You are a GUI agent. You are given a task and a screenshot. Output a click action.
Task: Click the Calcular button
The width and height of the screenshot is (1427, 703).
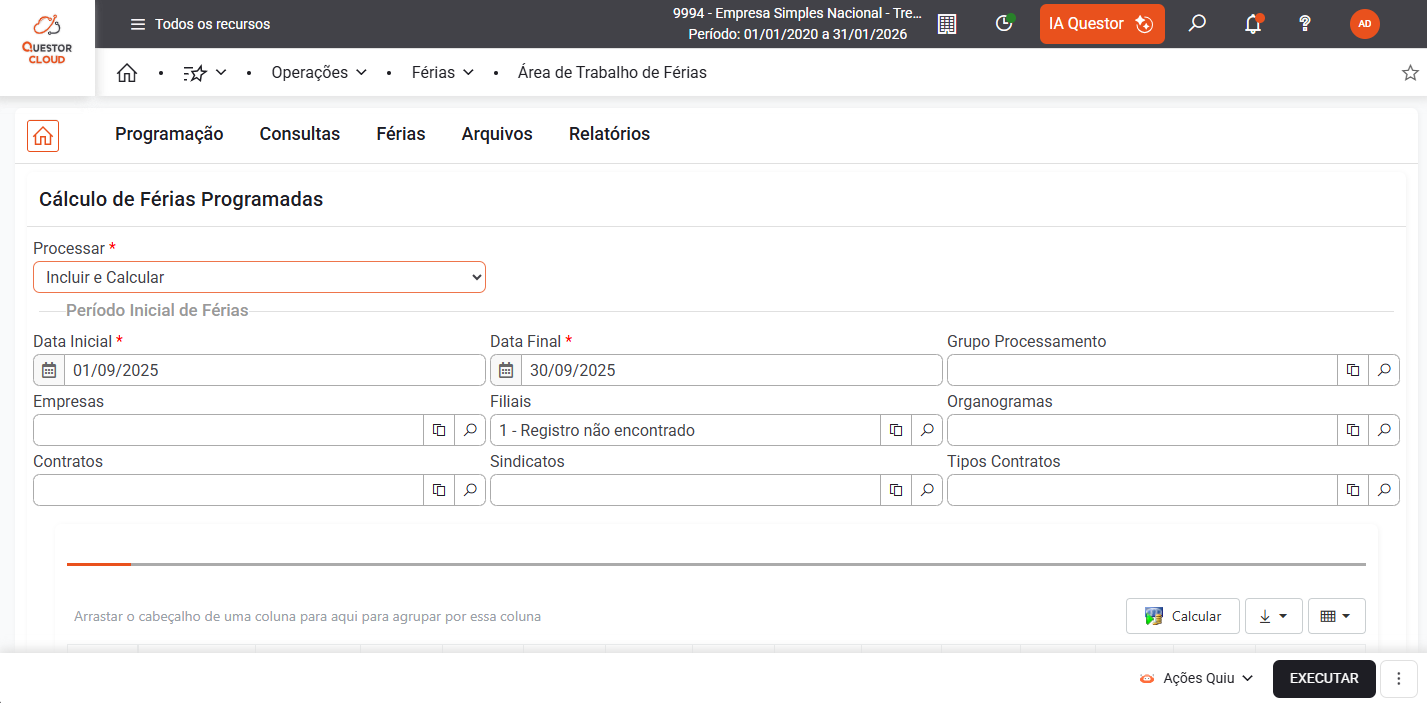[x=1182, y=616]
